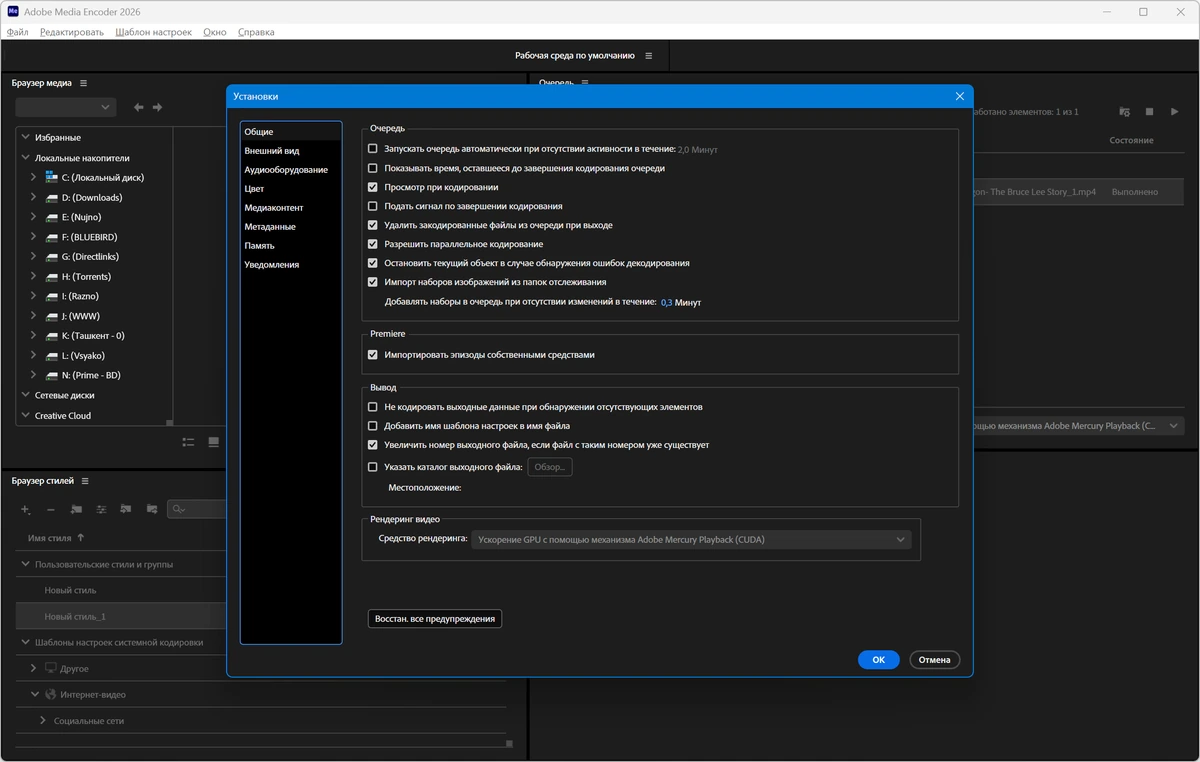This screenshot has height=762, width=1200.
Task: Enable Подать сигнал по завершении кодирования
Action: (373, 206)
